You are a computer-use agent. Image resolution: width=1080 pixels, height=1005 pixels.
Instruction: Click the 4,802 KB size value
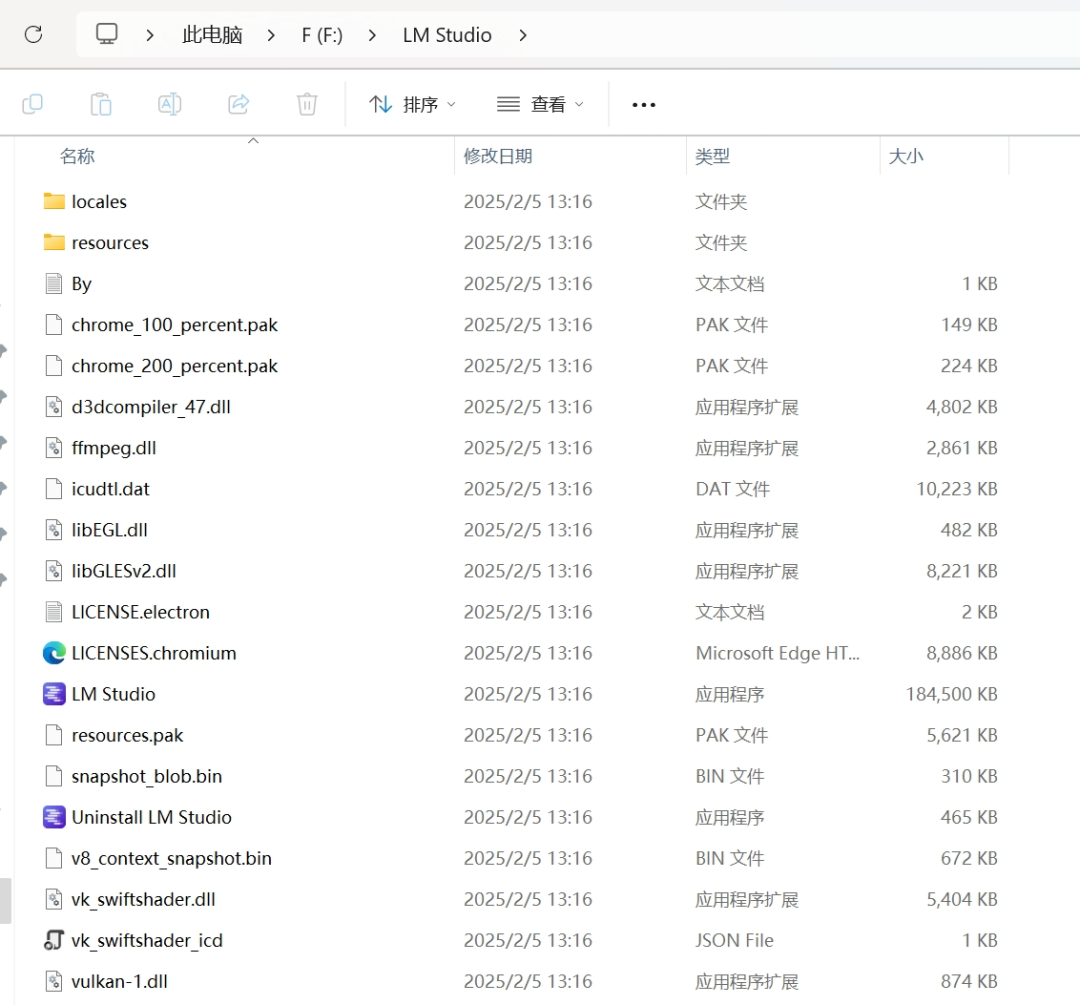(x=962, y=407)
